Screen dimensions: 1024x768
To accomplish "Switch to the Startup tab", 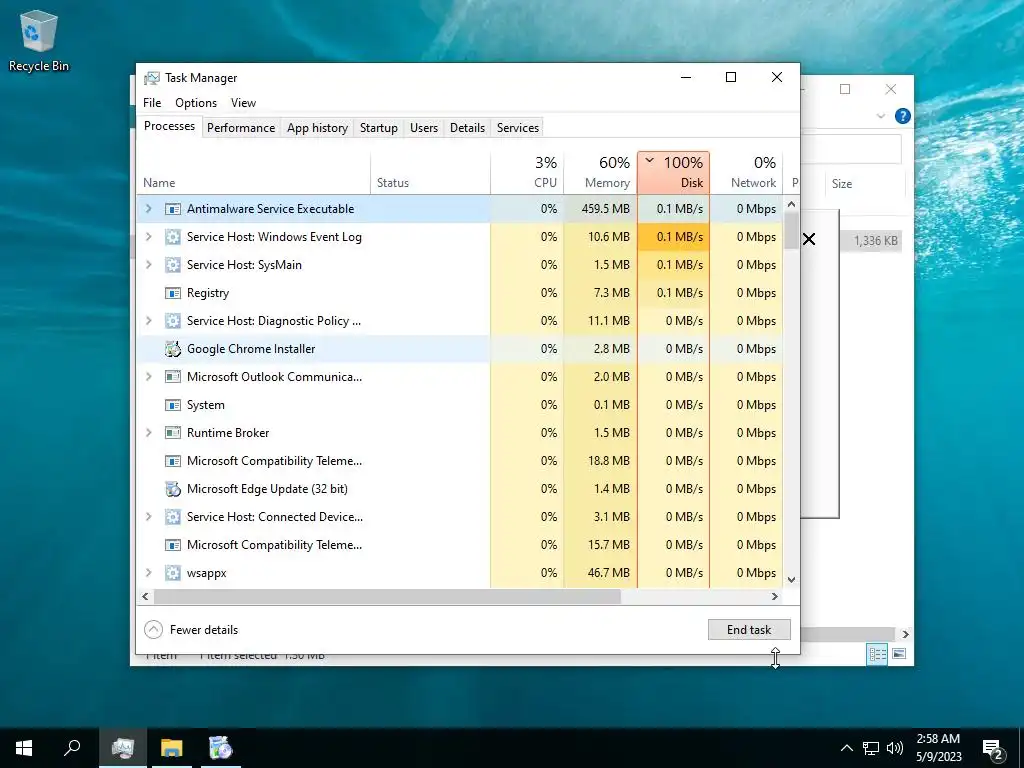I will coord(379,128).
